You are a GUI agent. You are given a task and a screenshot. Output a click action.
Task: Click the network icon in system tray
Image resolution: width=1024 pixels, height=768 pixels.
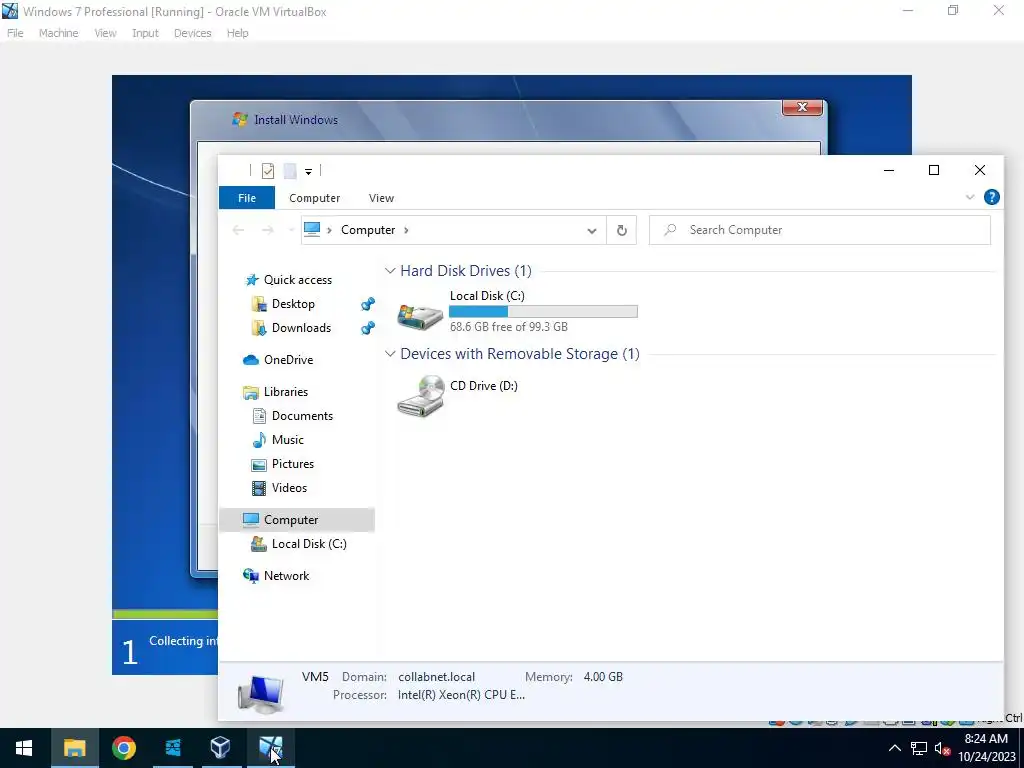coord(919,748)
